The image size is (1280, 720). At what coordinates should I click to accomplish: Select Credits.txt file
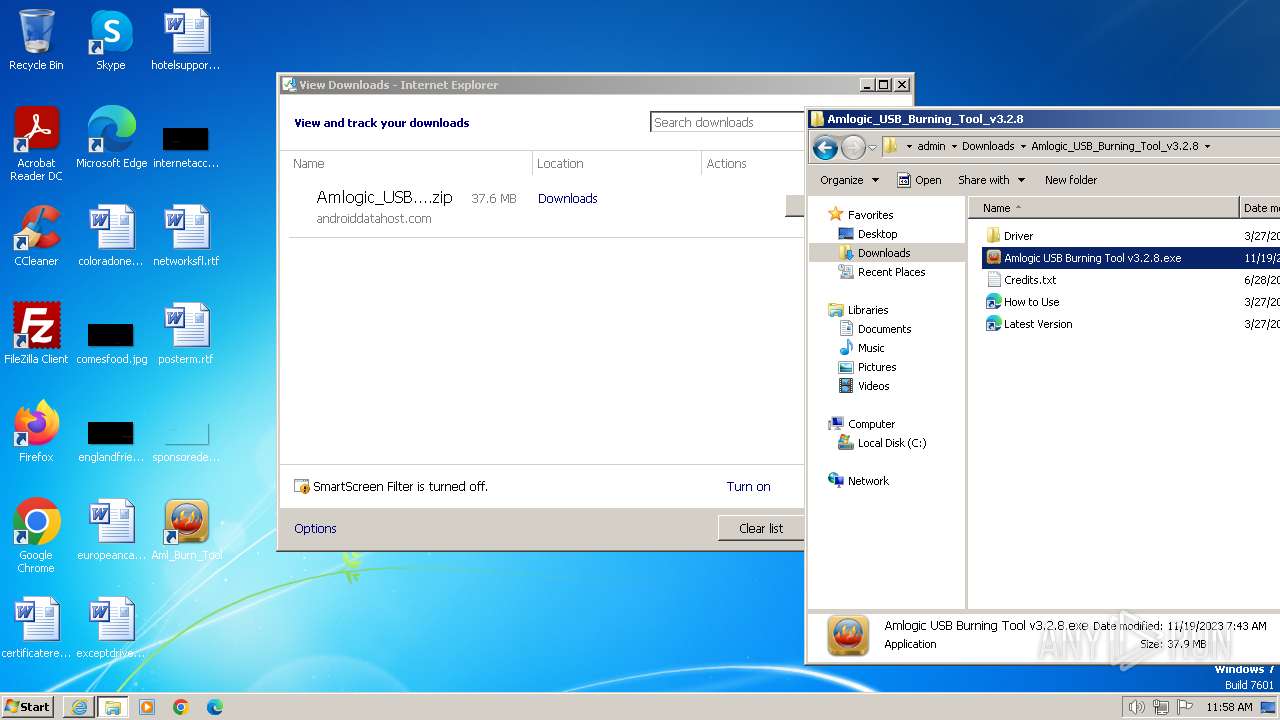[x=1021, y=280]
